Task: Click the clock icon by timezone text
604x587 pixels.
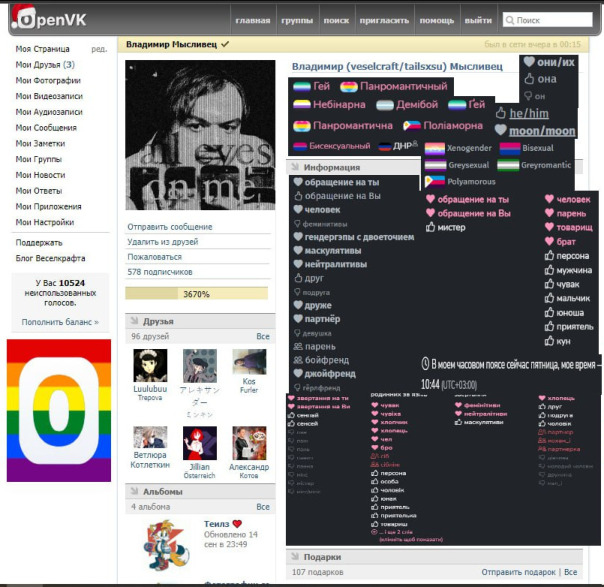Action: 425,364
